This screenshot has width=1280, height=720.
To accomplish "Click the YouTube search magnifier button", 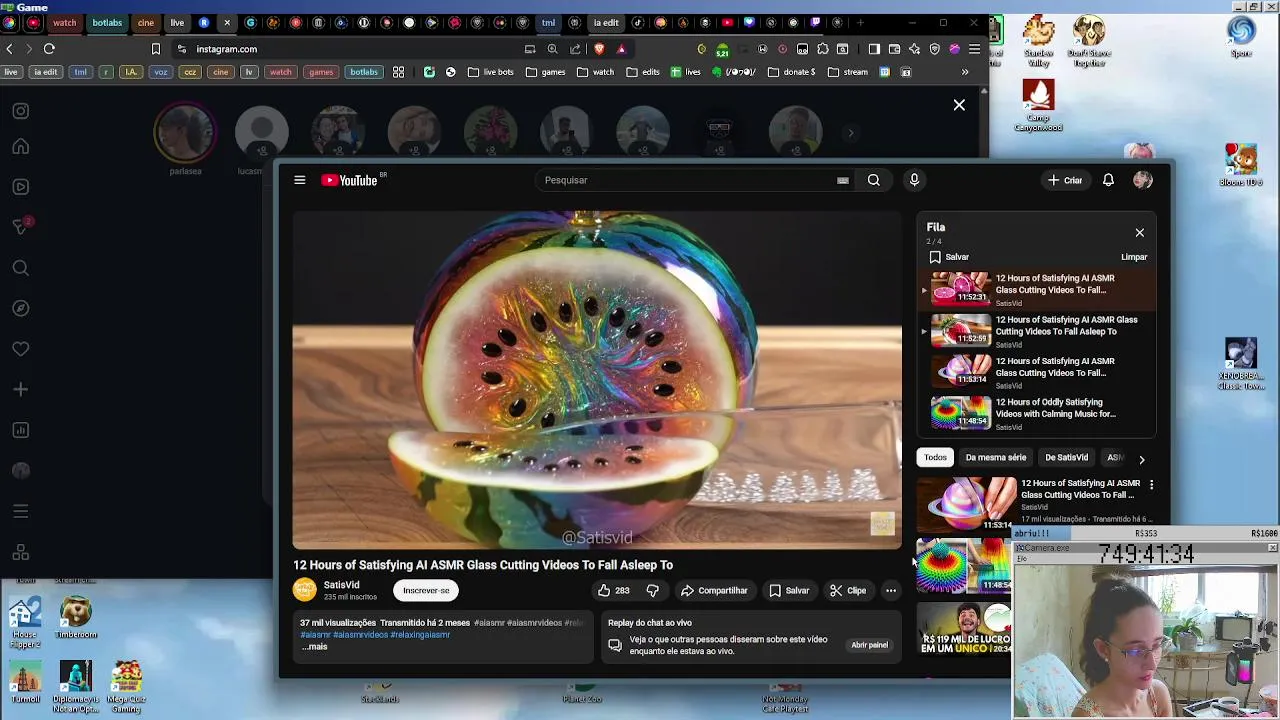I will (x=874, y=180).
